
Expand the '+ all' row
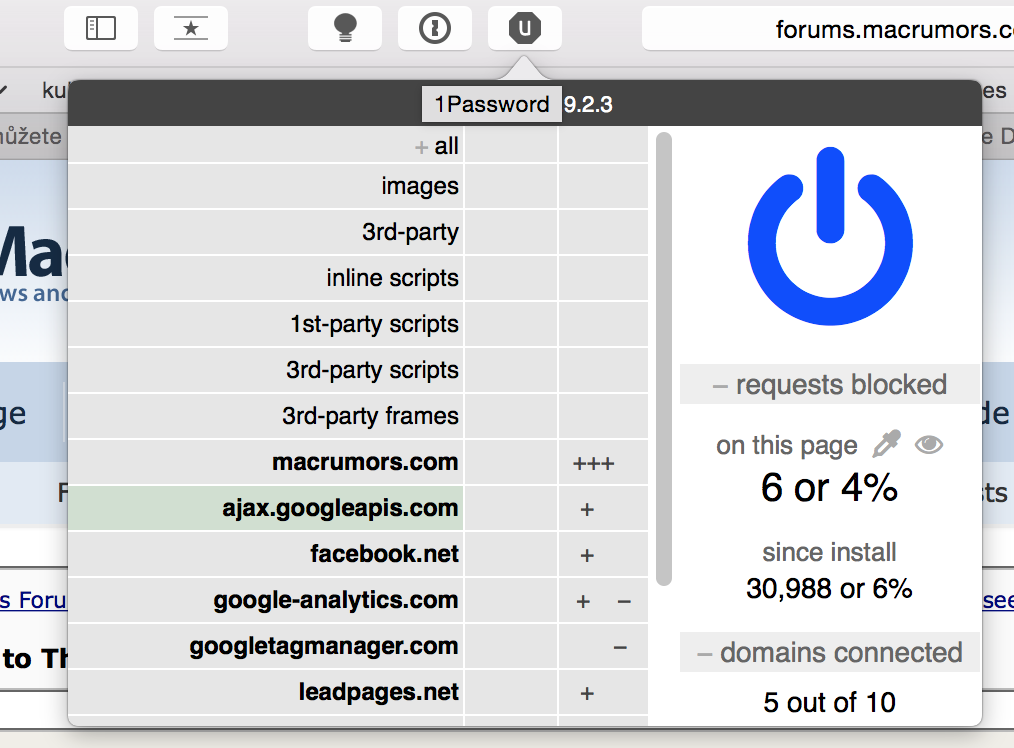(266, 145)
